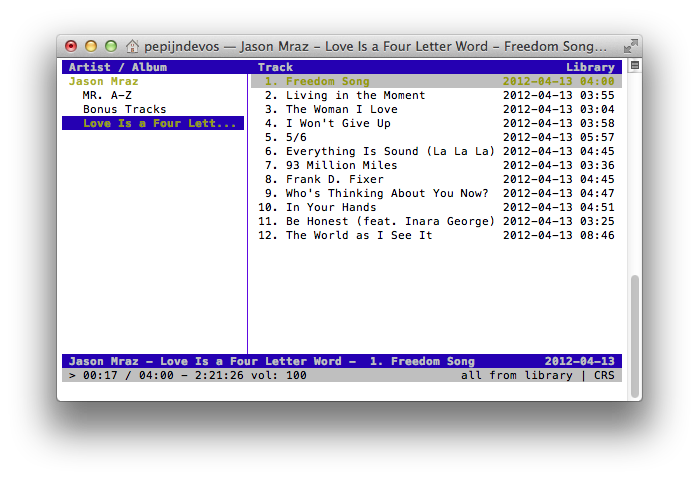
Task: Select track 9. Who's Thinking About You Now?
Action: tap(436, 193)
